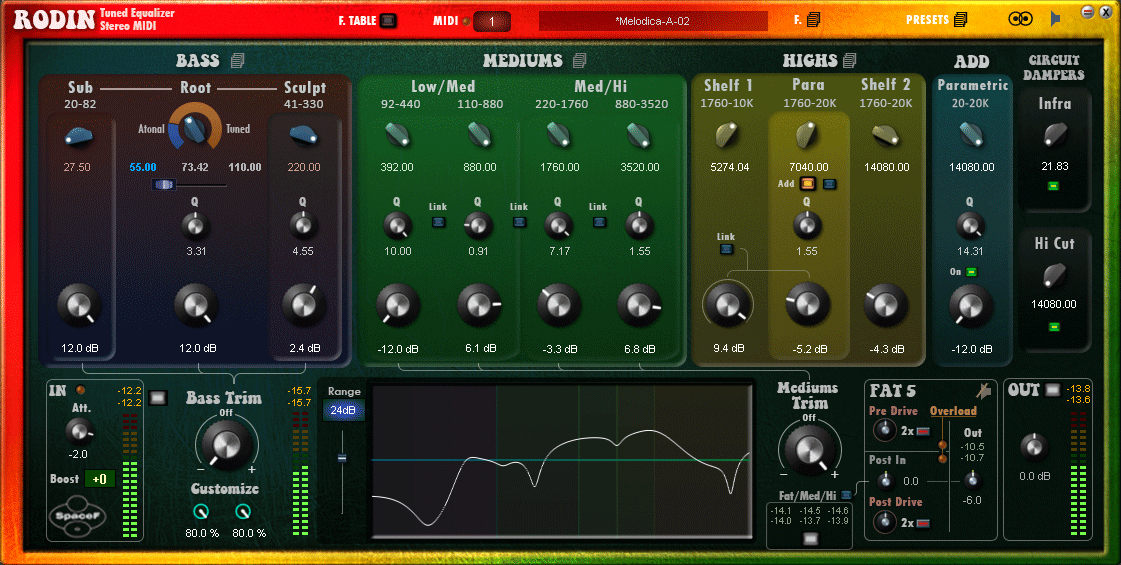
Task: Click the Mediums Trim knob
Action: (809, 448)
